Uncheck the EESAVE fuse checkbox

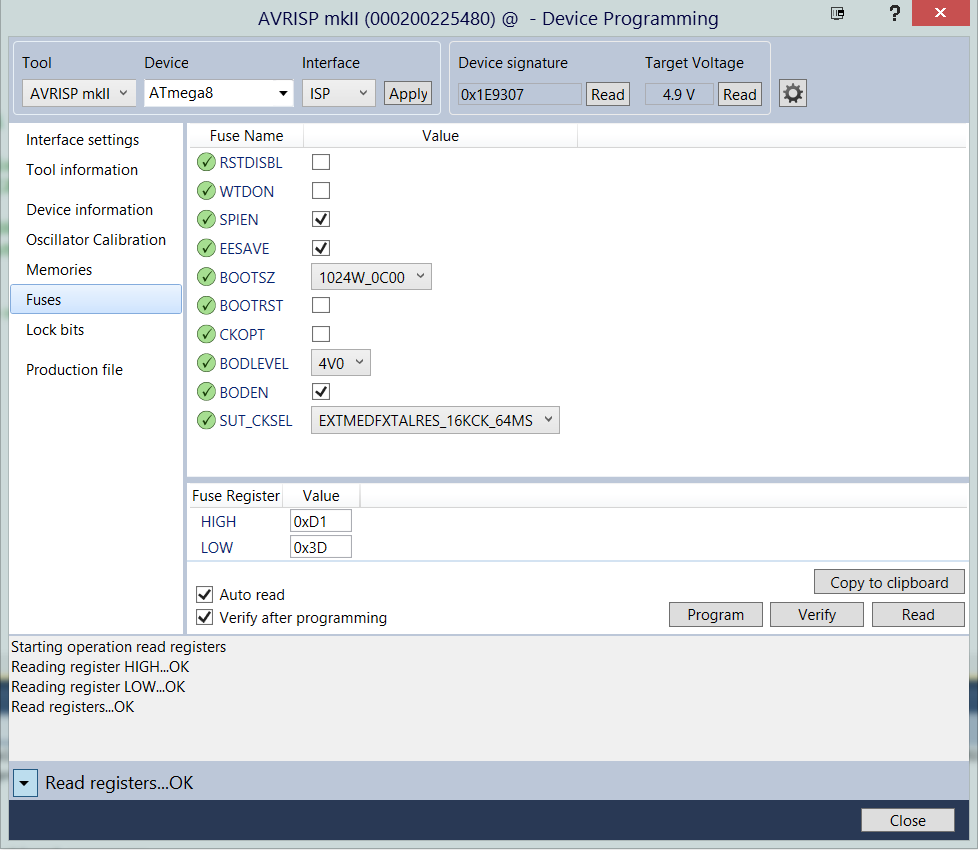(x=321, y=248)
